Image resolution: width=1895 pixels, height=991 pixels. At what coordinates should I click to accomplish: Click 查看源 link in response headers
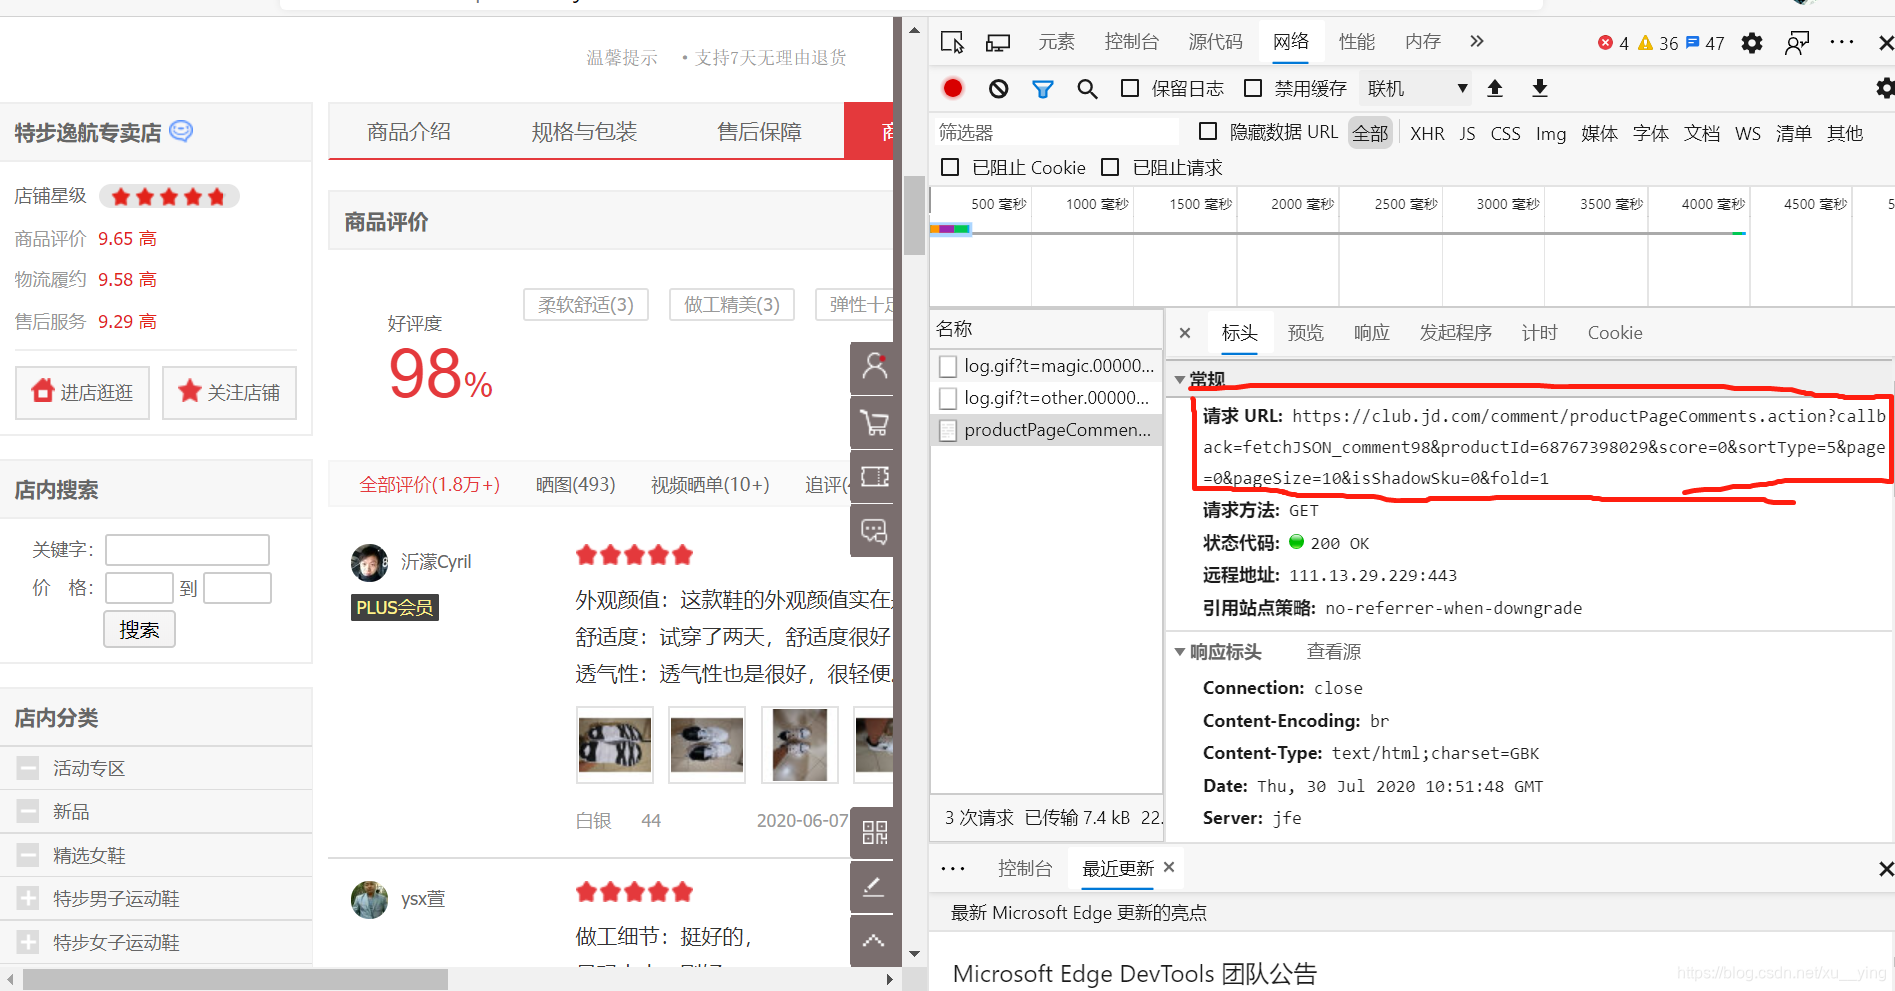pyautogui.click(x=1334, y=652)
